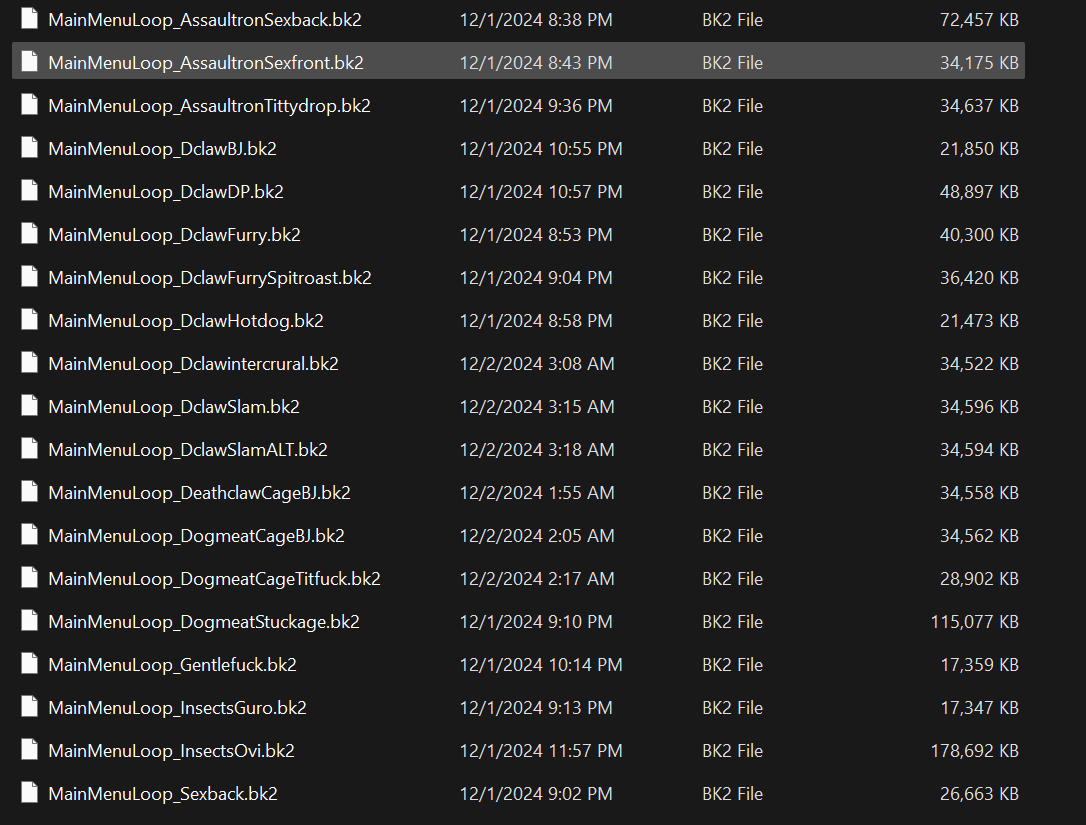Click the size value 21,473 KB

tap(979, 321)
